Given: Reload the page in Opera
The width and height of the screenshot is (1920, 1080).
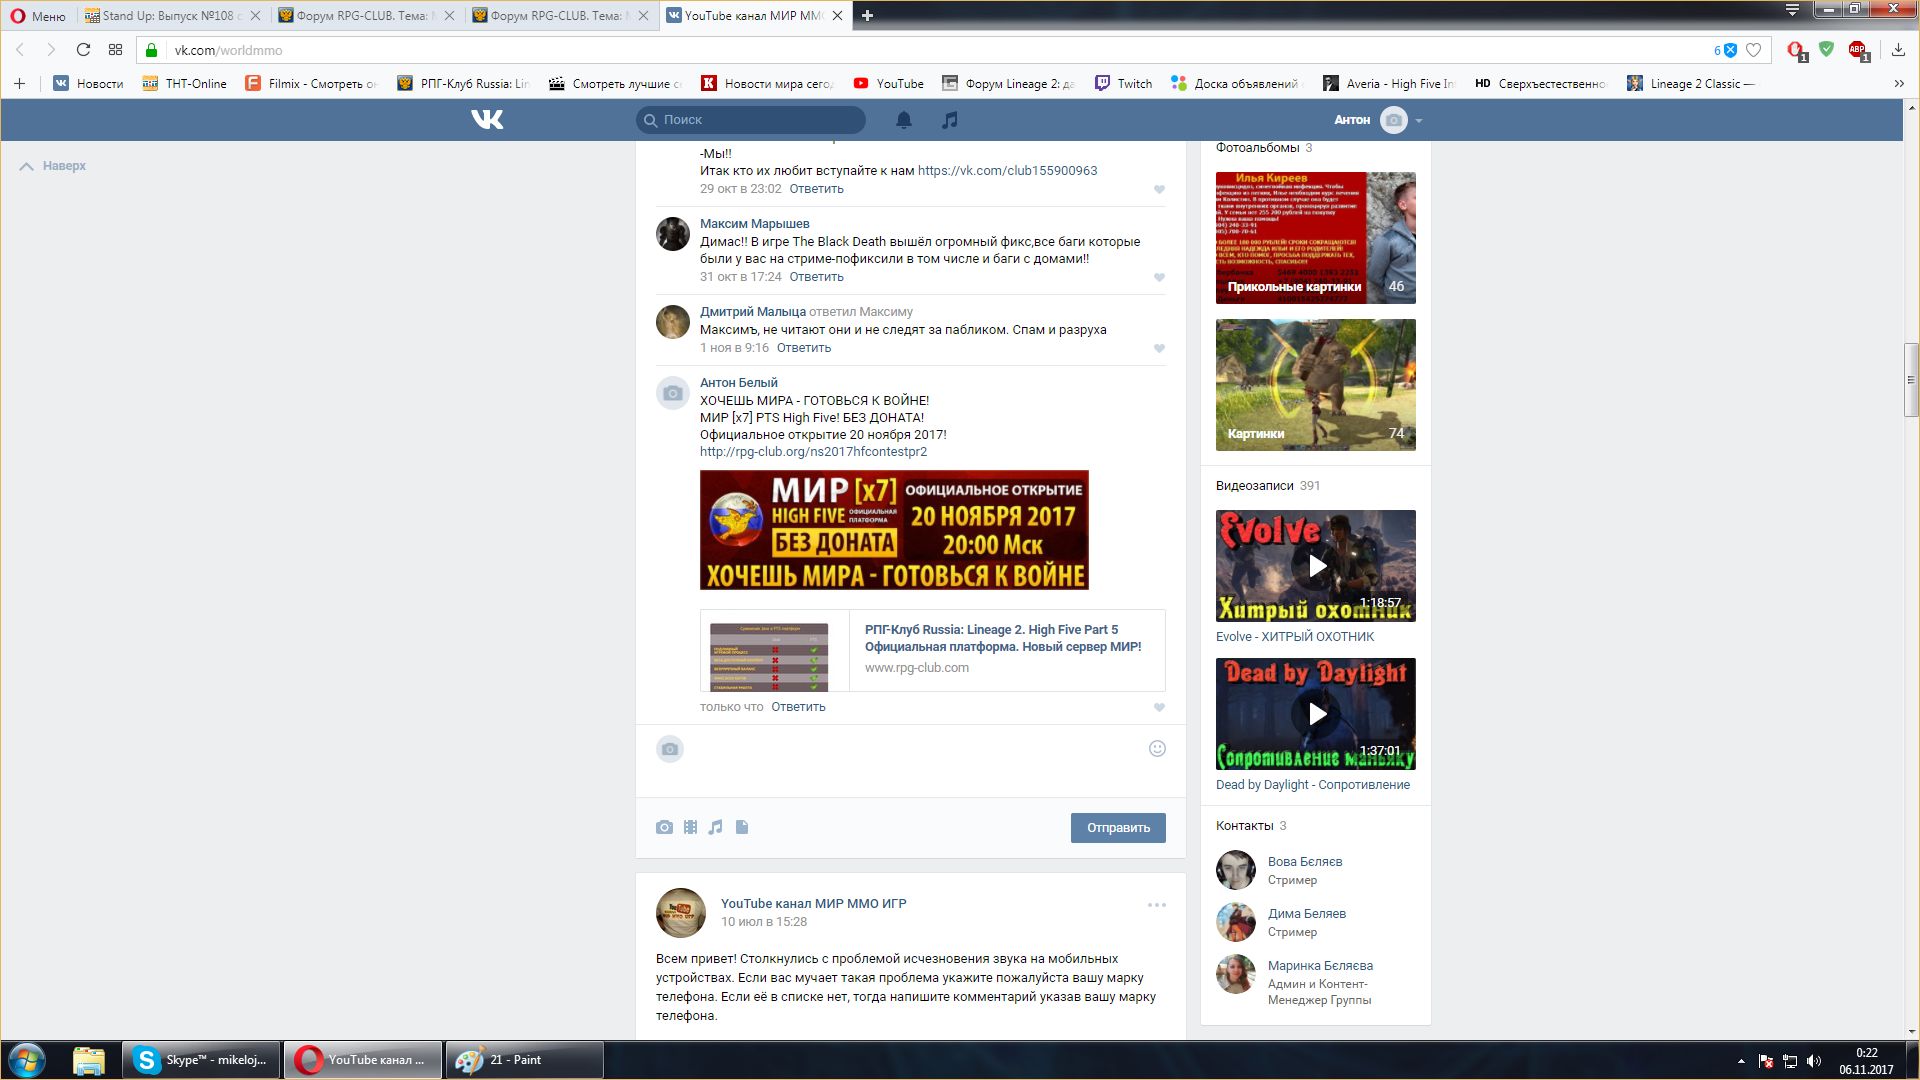Looking at the screenshot, I should (83, 50).
